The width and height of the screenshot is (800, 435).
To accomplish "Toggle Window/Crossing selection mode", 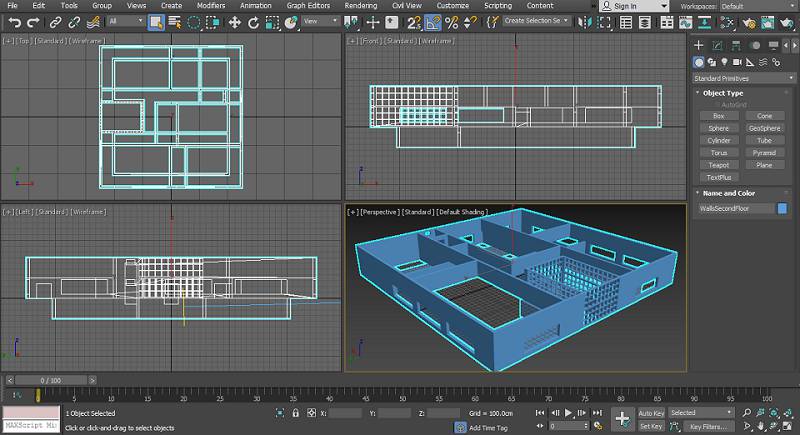I will coord(213,22).
